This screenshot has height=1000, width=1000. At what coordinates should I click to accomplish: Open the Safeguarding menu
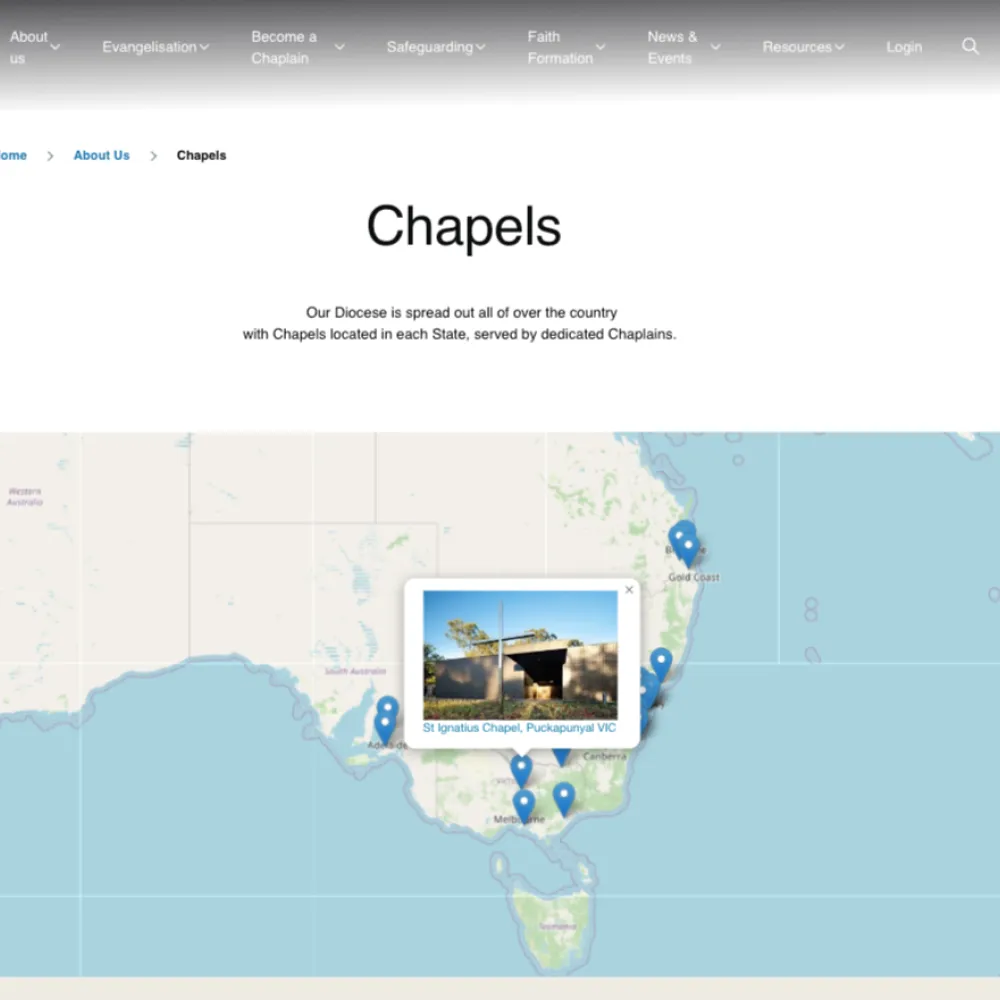(x=436, y=47)
